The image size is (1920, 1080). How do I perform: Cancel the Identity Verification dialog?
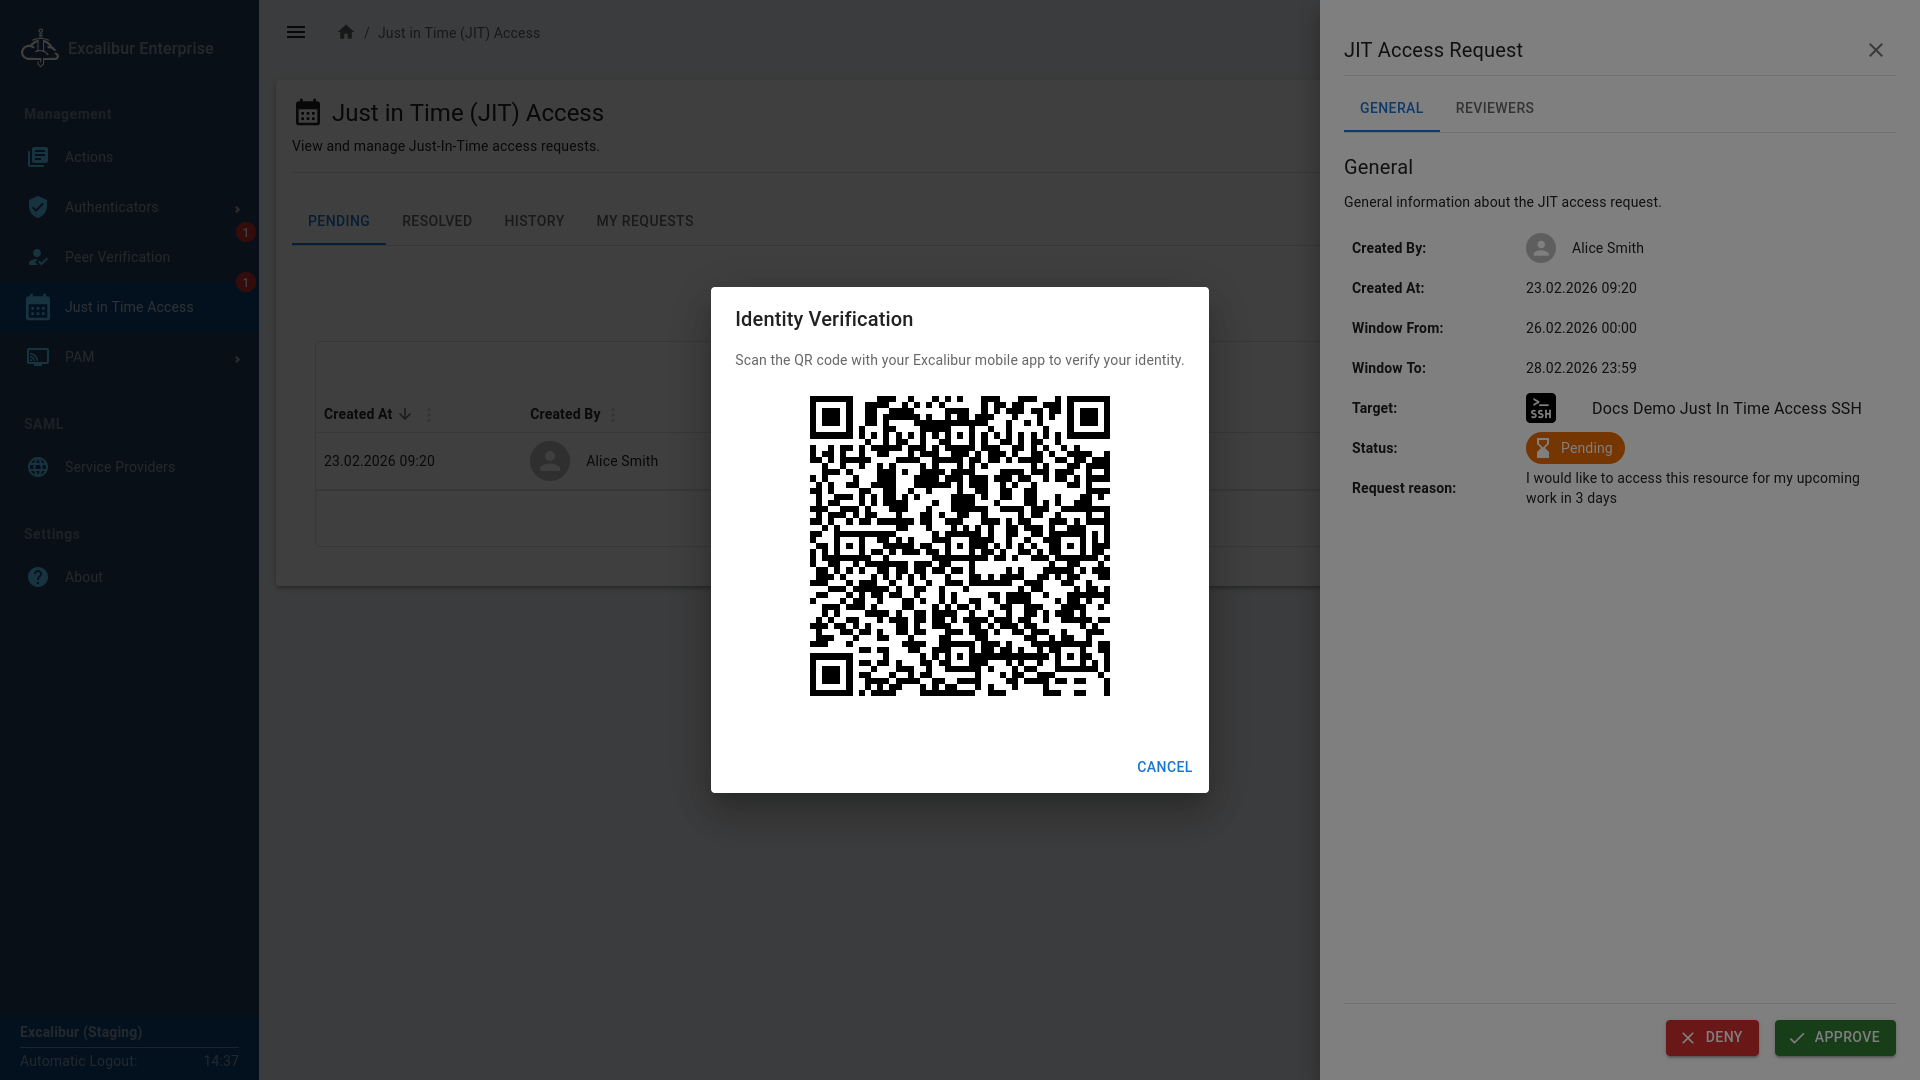1164,767
